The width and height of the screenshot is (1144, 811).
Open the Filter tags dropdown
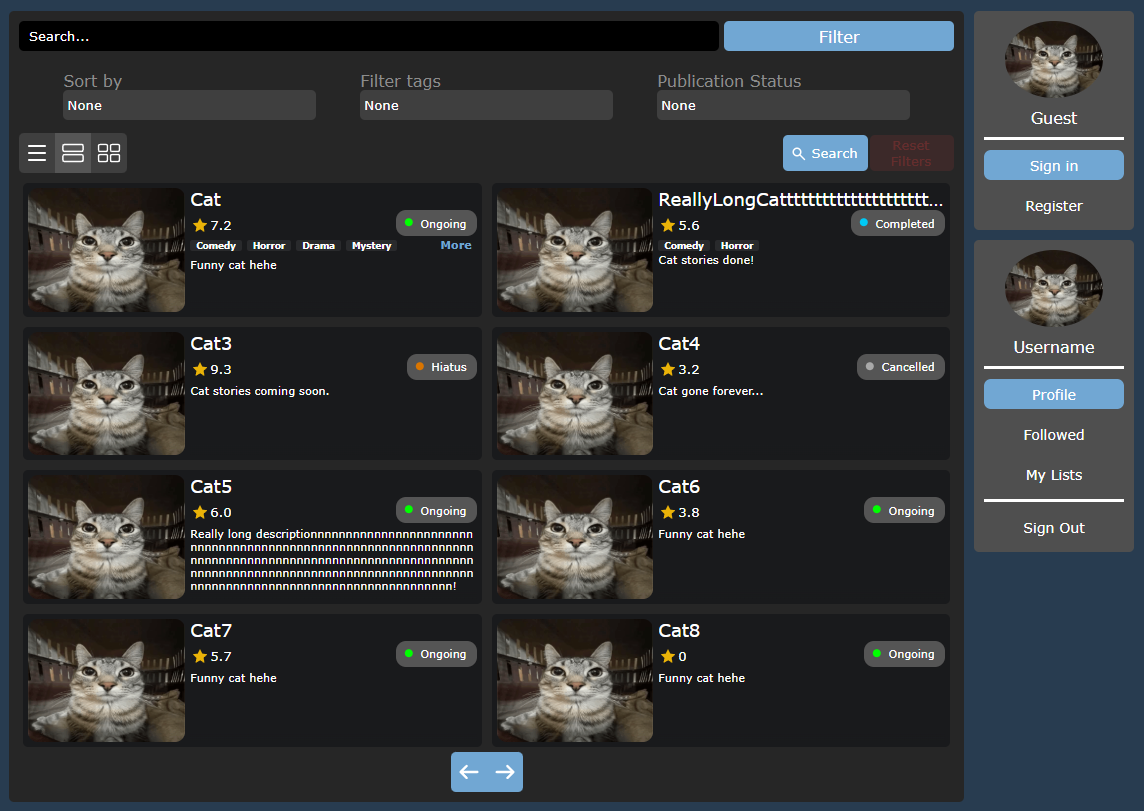tap(486, 105)
